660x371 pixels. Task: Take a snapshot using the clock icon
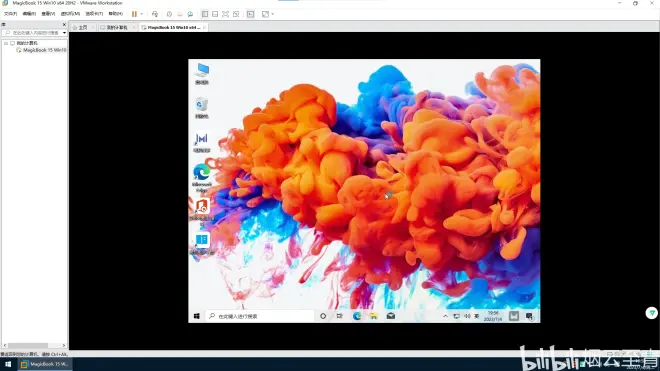[x=169, y=14]
